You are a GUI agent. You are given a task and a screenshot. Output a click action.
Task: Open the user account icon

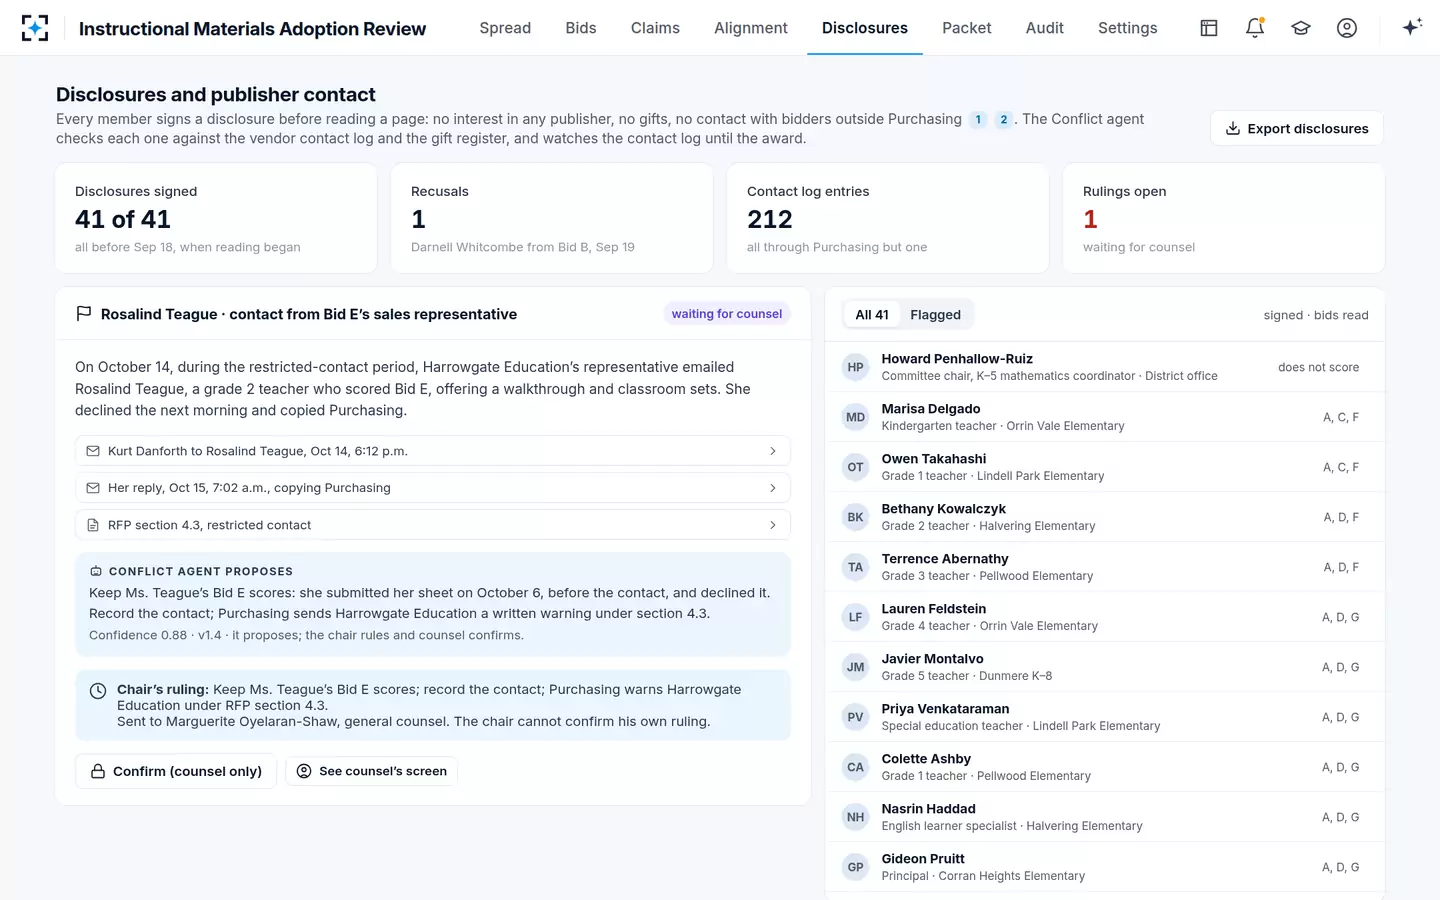[x=1347, y=28]
